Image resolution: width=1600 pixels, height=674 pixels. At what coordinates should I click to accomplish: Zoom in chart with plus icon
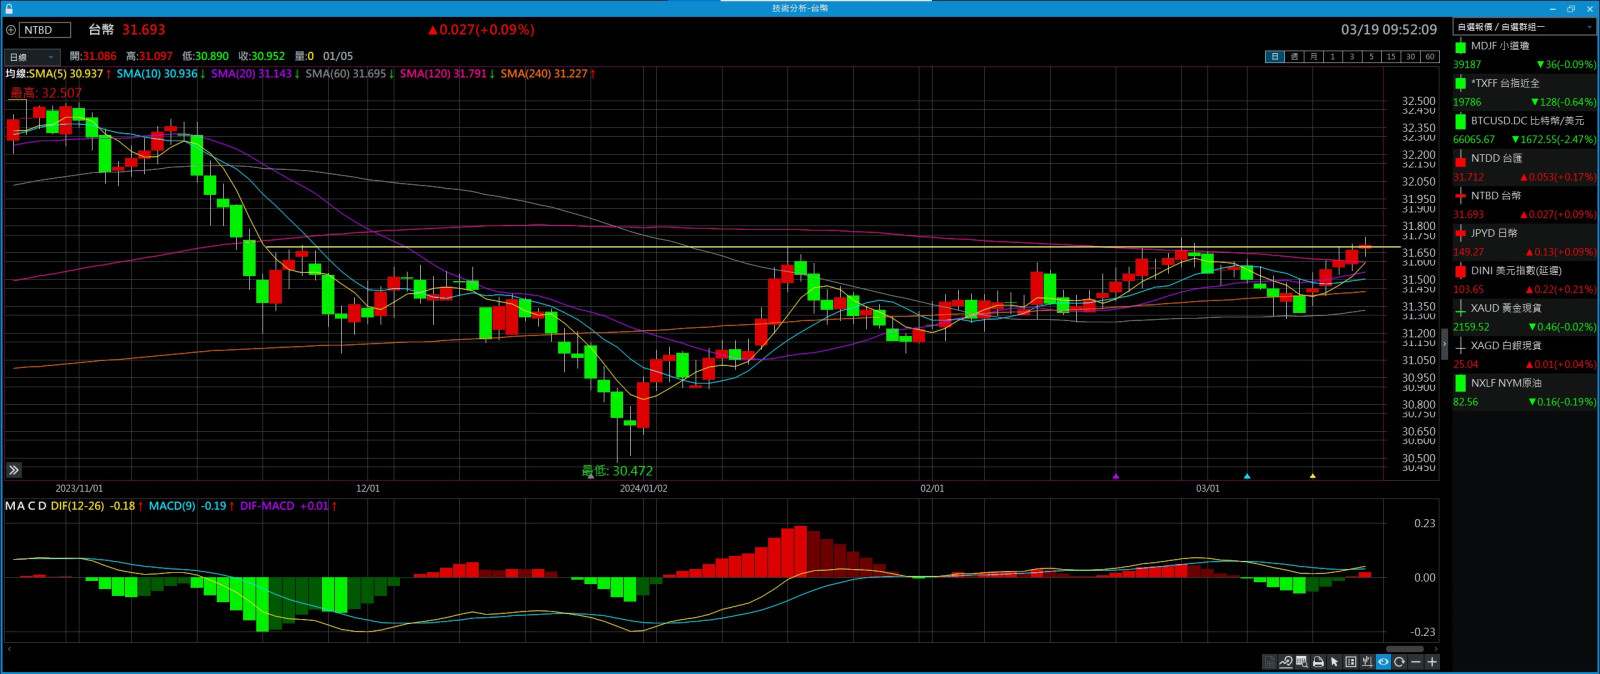[x=1432, y=662]
